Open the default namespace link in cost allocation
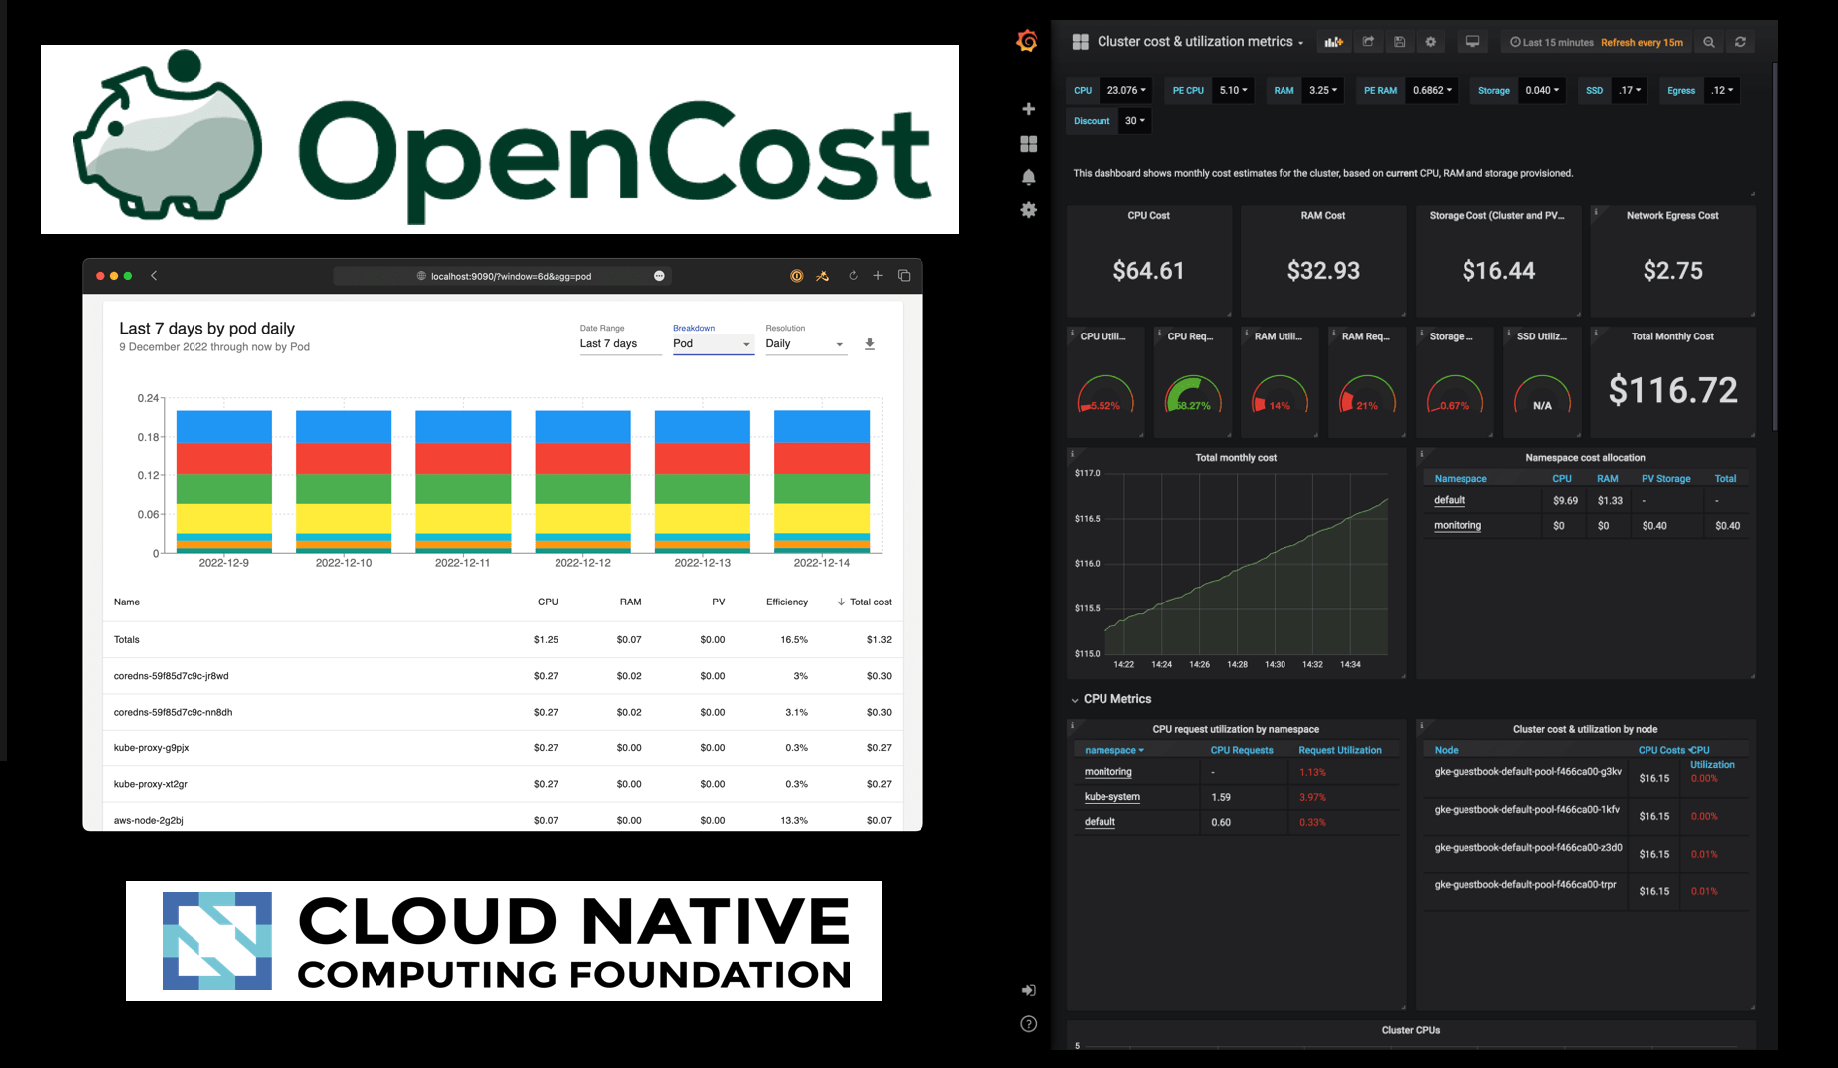This screenshot has height=1068, width=1838. pos(1449,500)
